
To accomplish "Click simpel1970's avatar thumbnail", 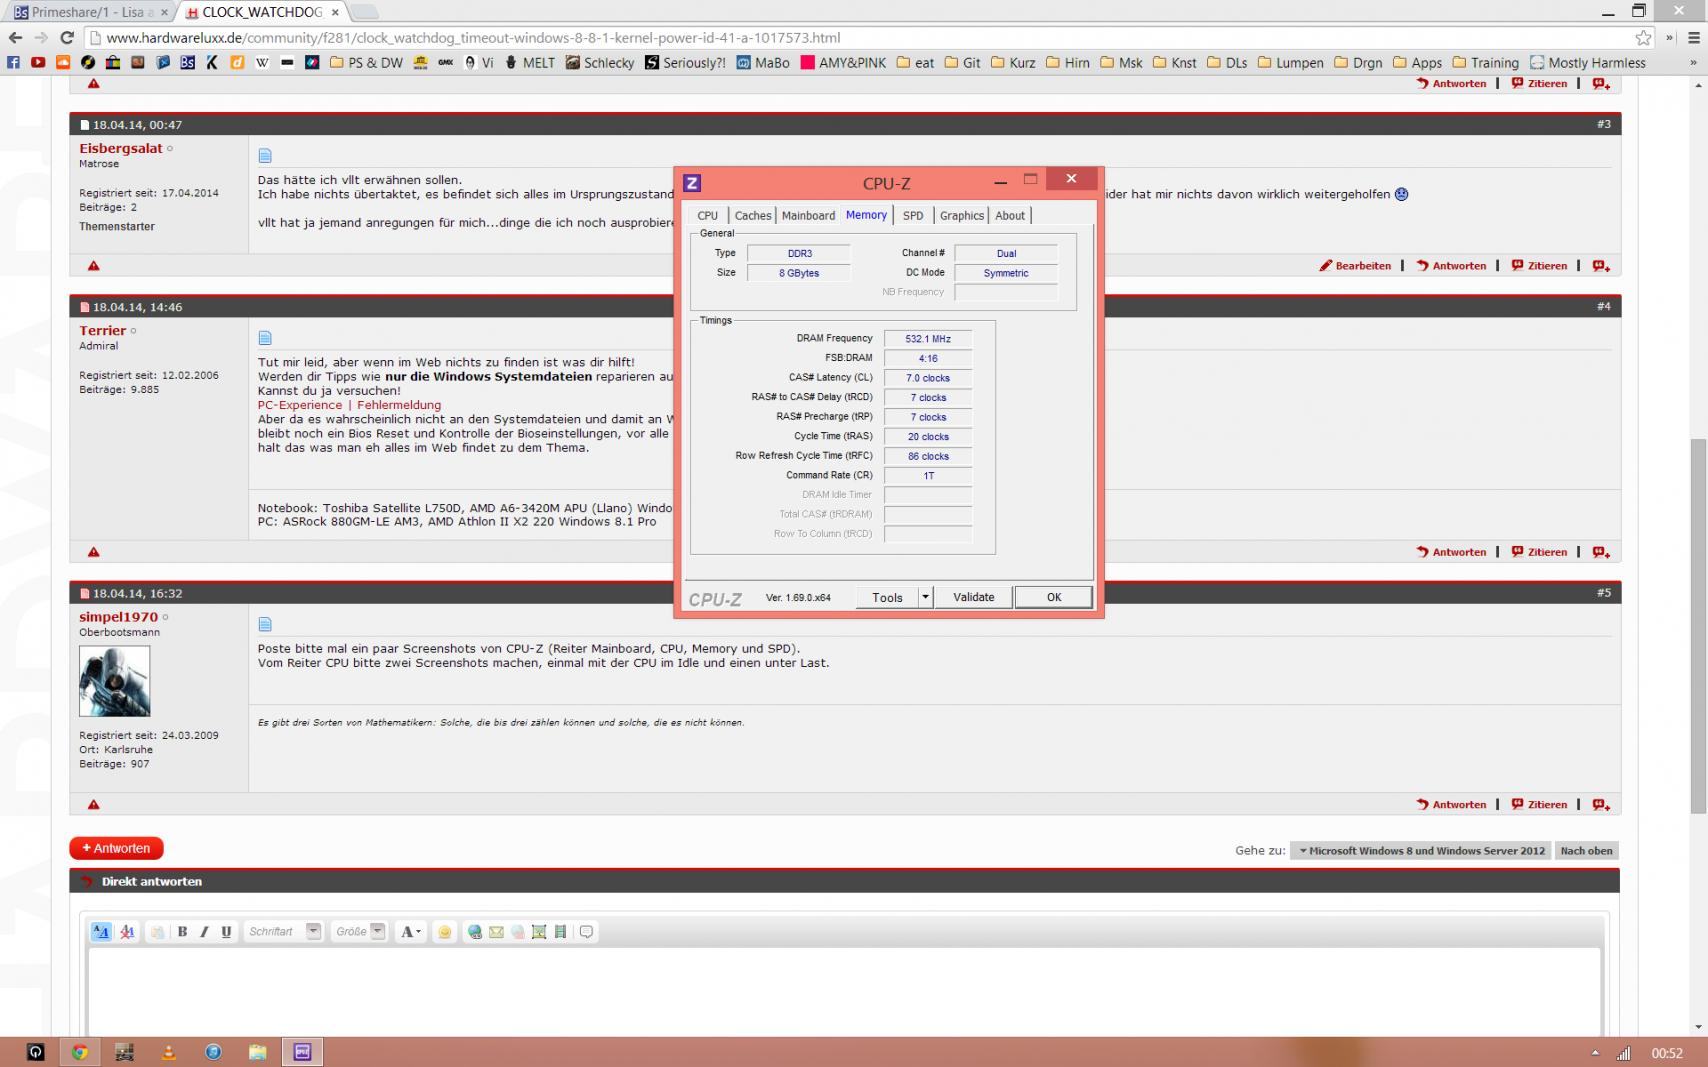I will pyautogui.click(x=114, y=681).
